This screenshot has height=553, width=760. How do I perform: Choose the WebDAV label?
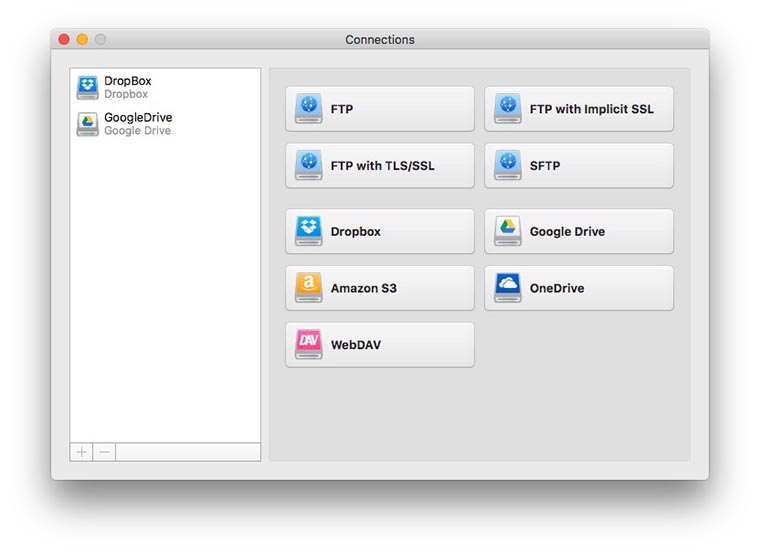(356, 345)
